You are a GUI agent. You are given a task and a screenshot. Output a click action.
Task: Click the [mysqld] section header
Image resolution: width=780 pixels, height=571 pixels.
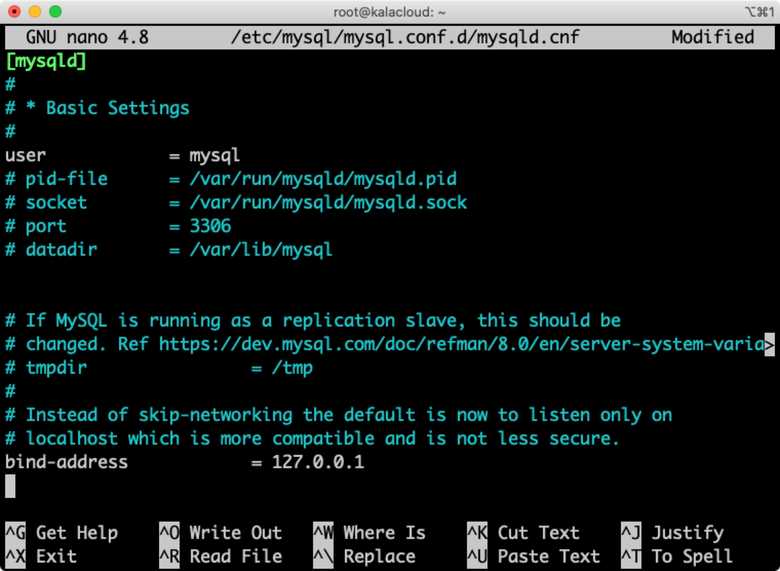click(46, 61)
